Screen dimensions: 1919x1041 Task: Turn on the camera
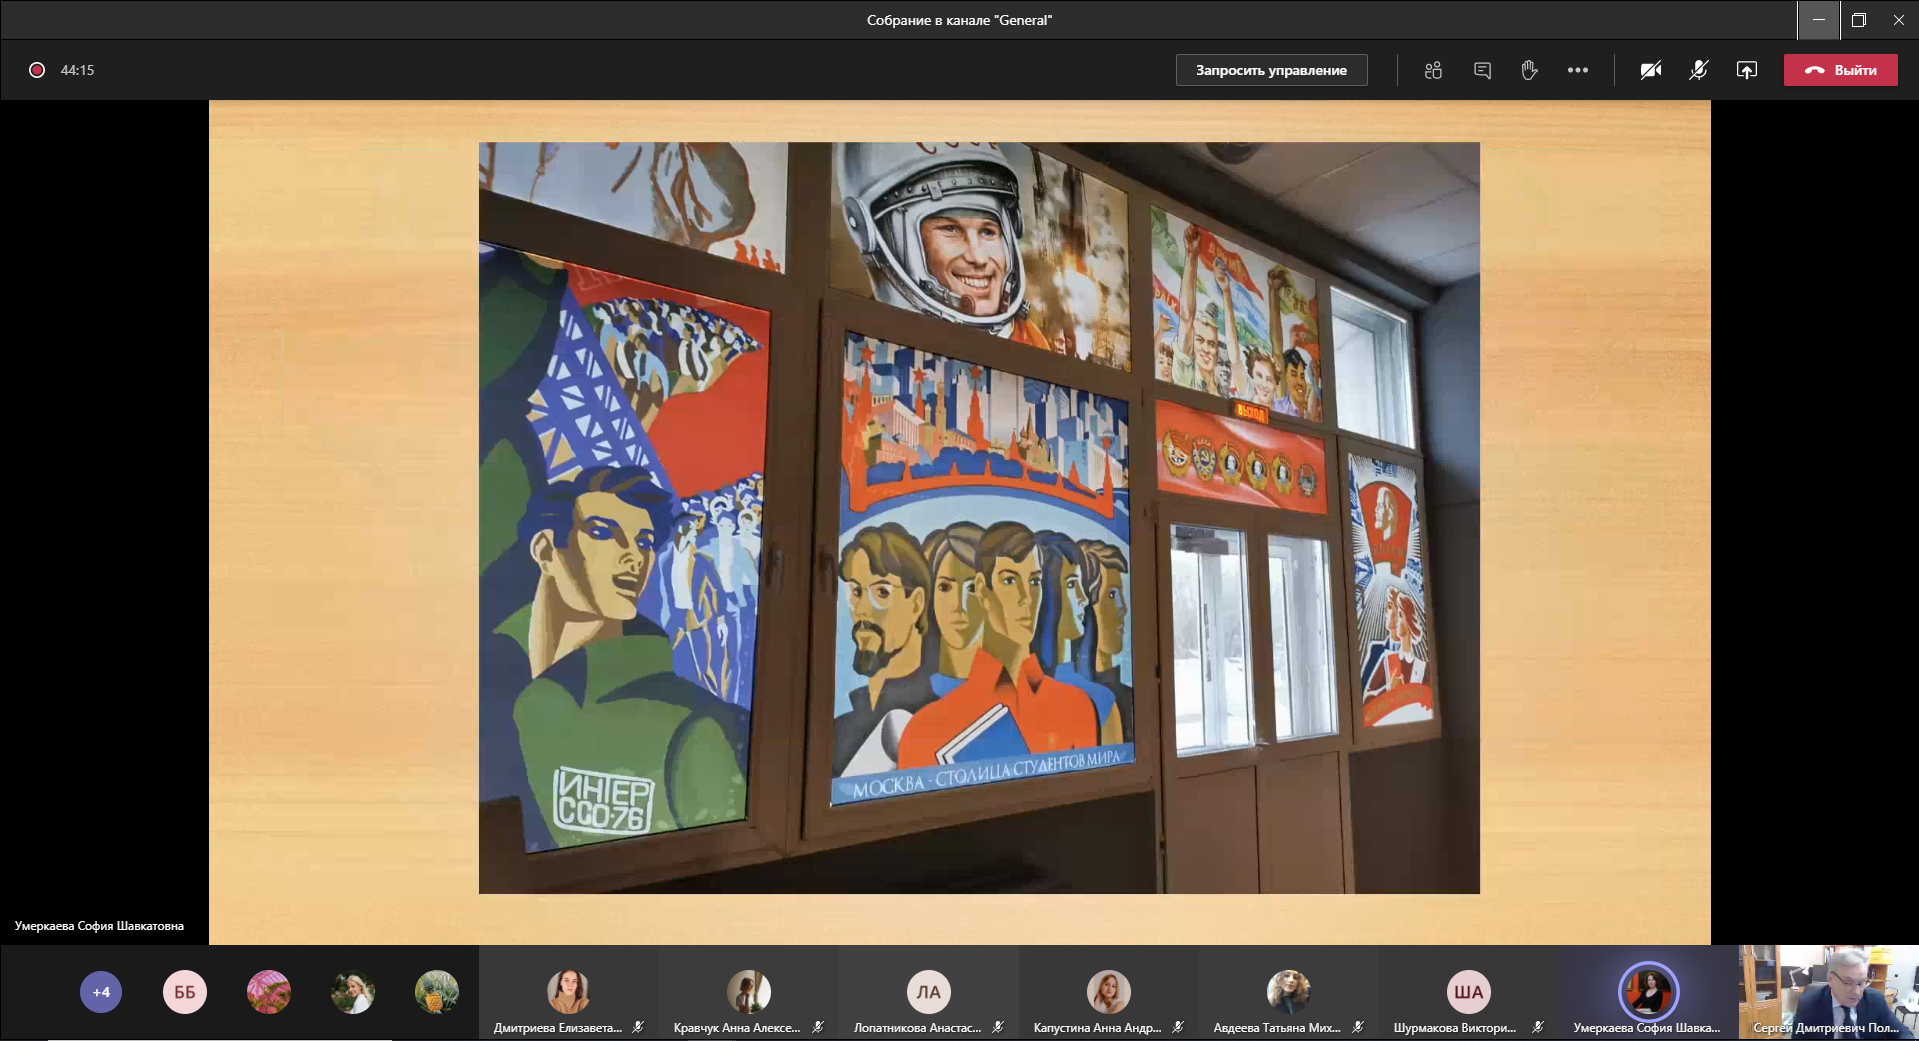(x=1651, y=70)
